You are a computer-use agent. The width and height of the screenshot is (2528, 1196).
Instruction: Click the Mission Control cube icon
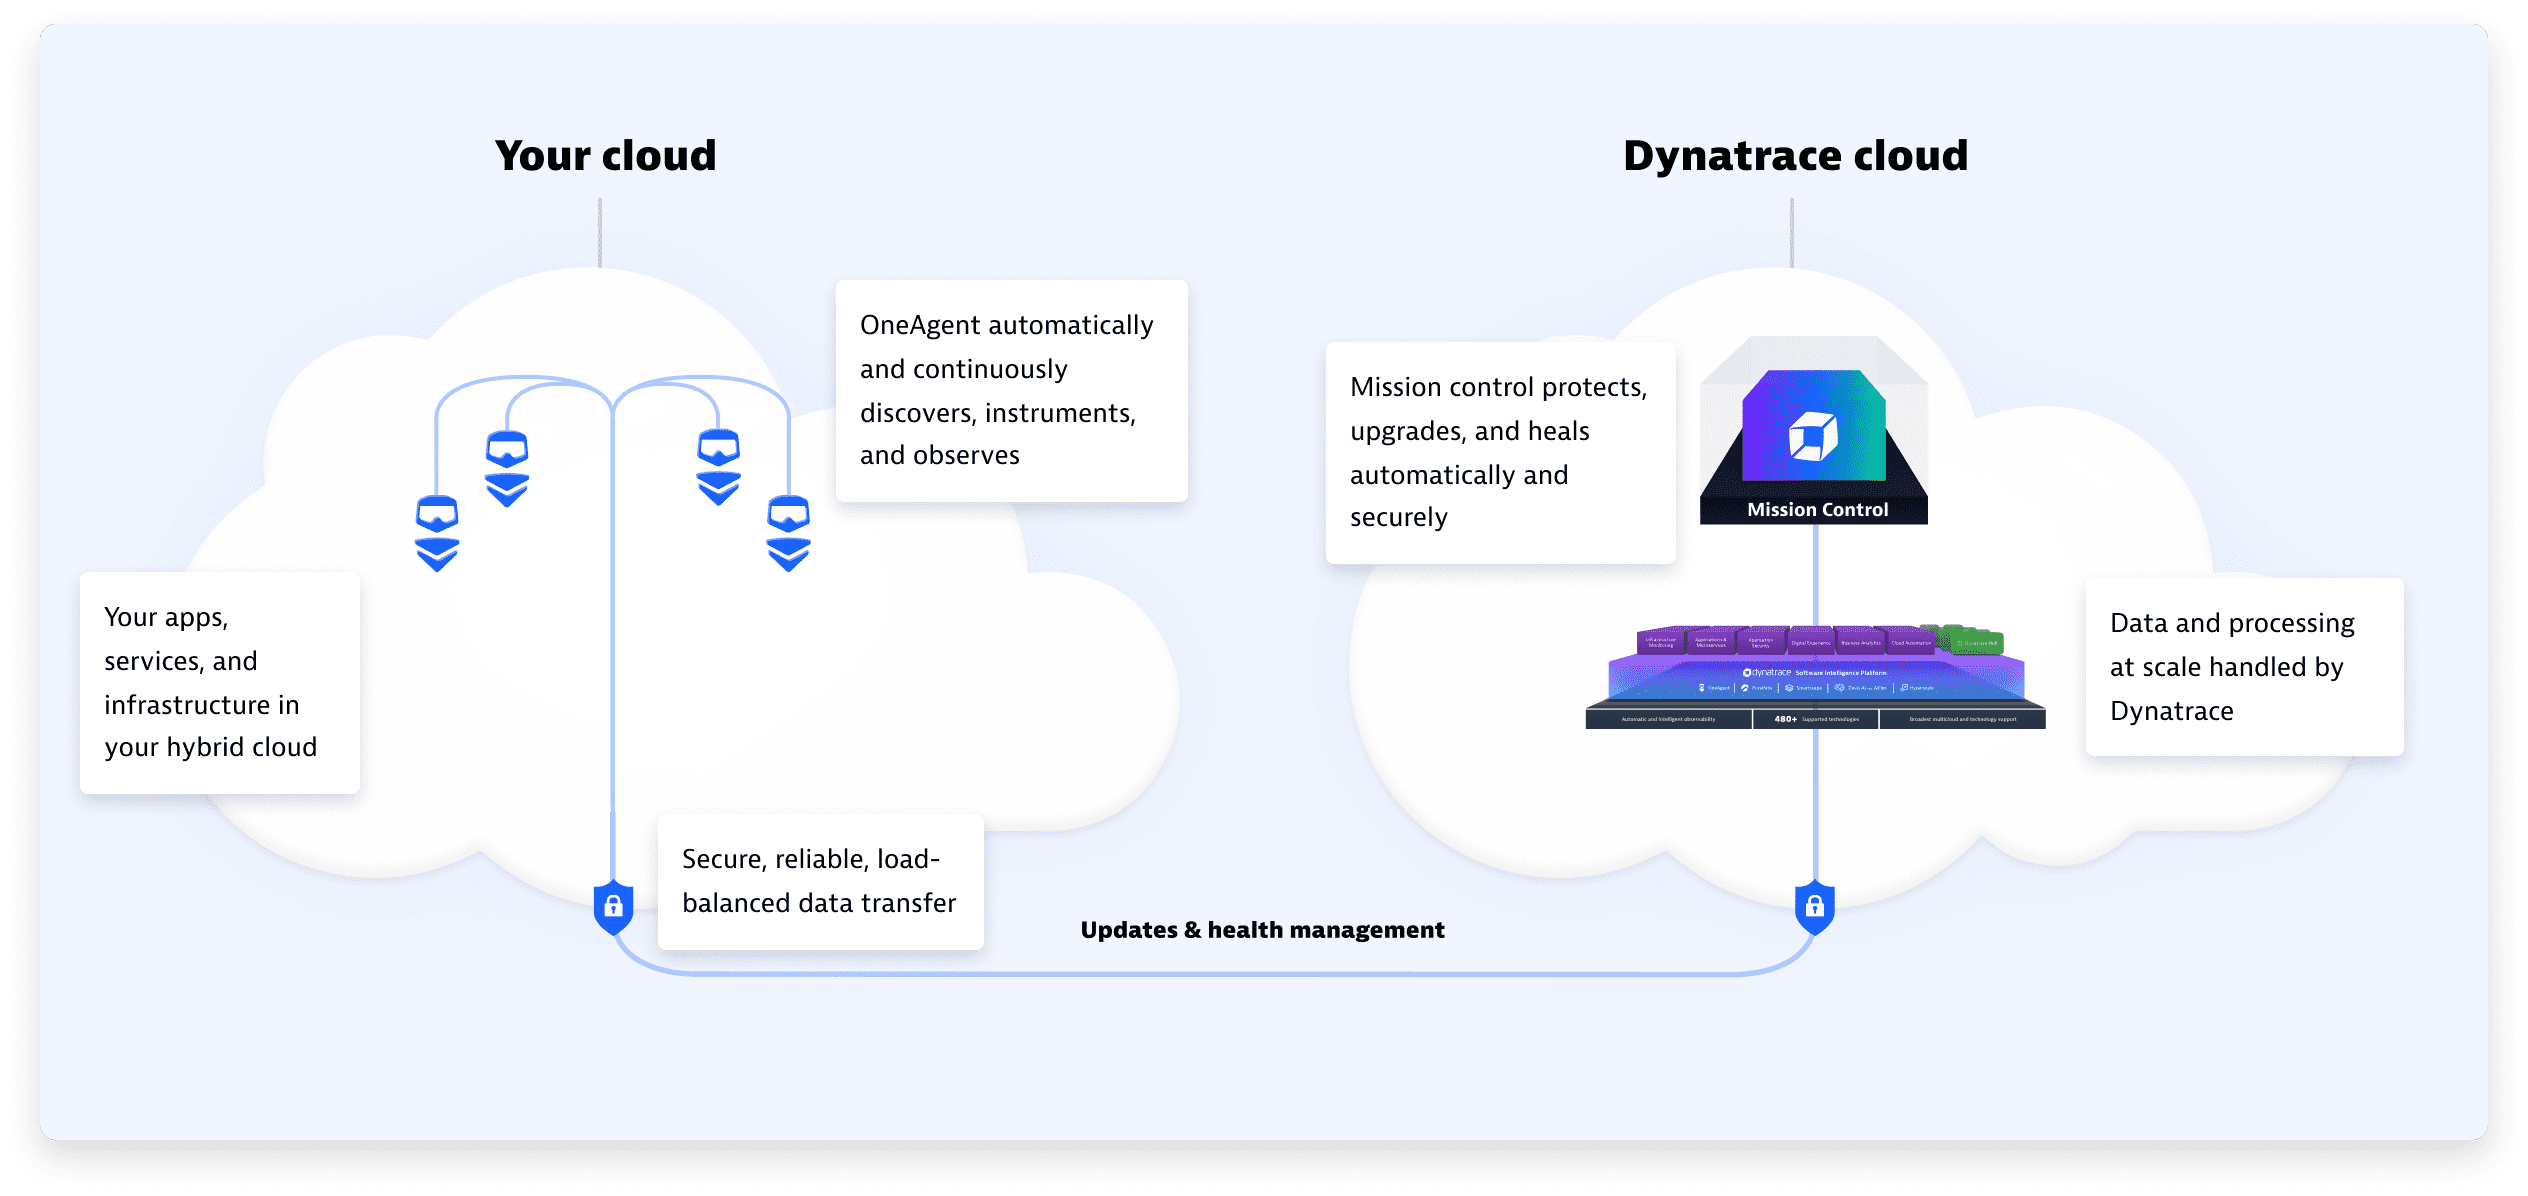click(x=1814, y=436)
